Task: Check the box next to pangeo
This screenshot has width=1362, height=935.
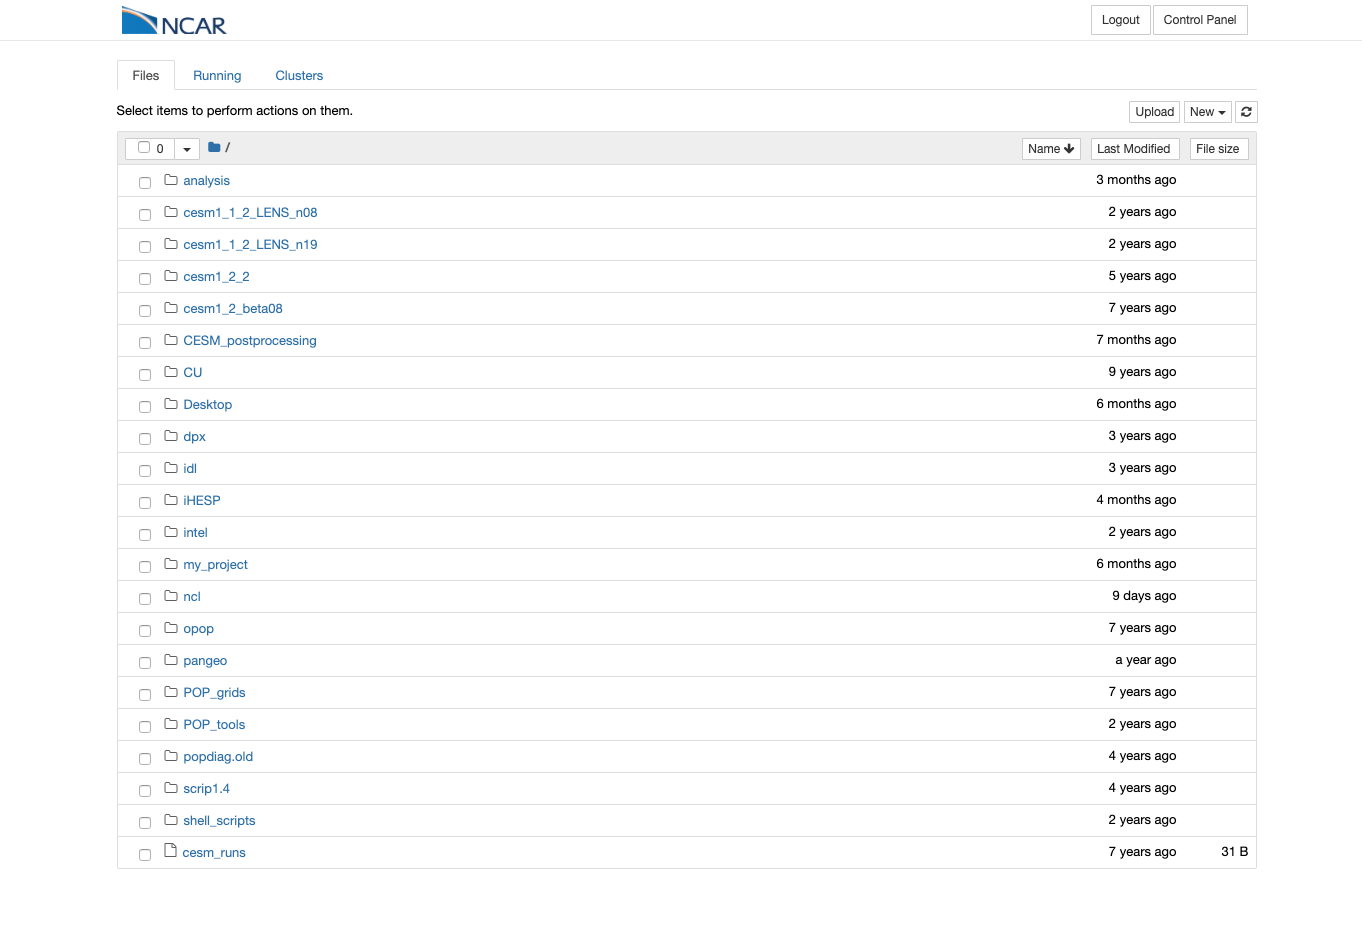Action: coord(145,662)
